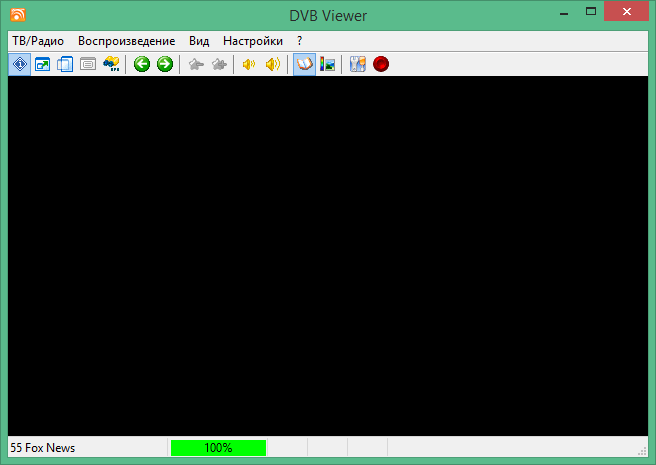The width and height of the screenshot is (656, 465).
Task: Decrease volume using small speaker icon
Action: 249,64
